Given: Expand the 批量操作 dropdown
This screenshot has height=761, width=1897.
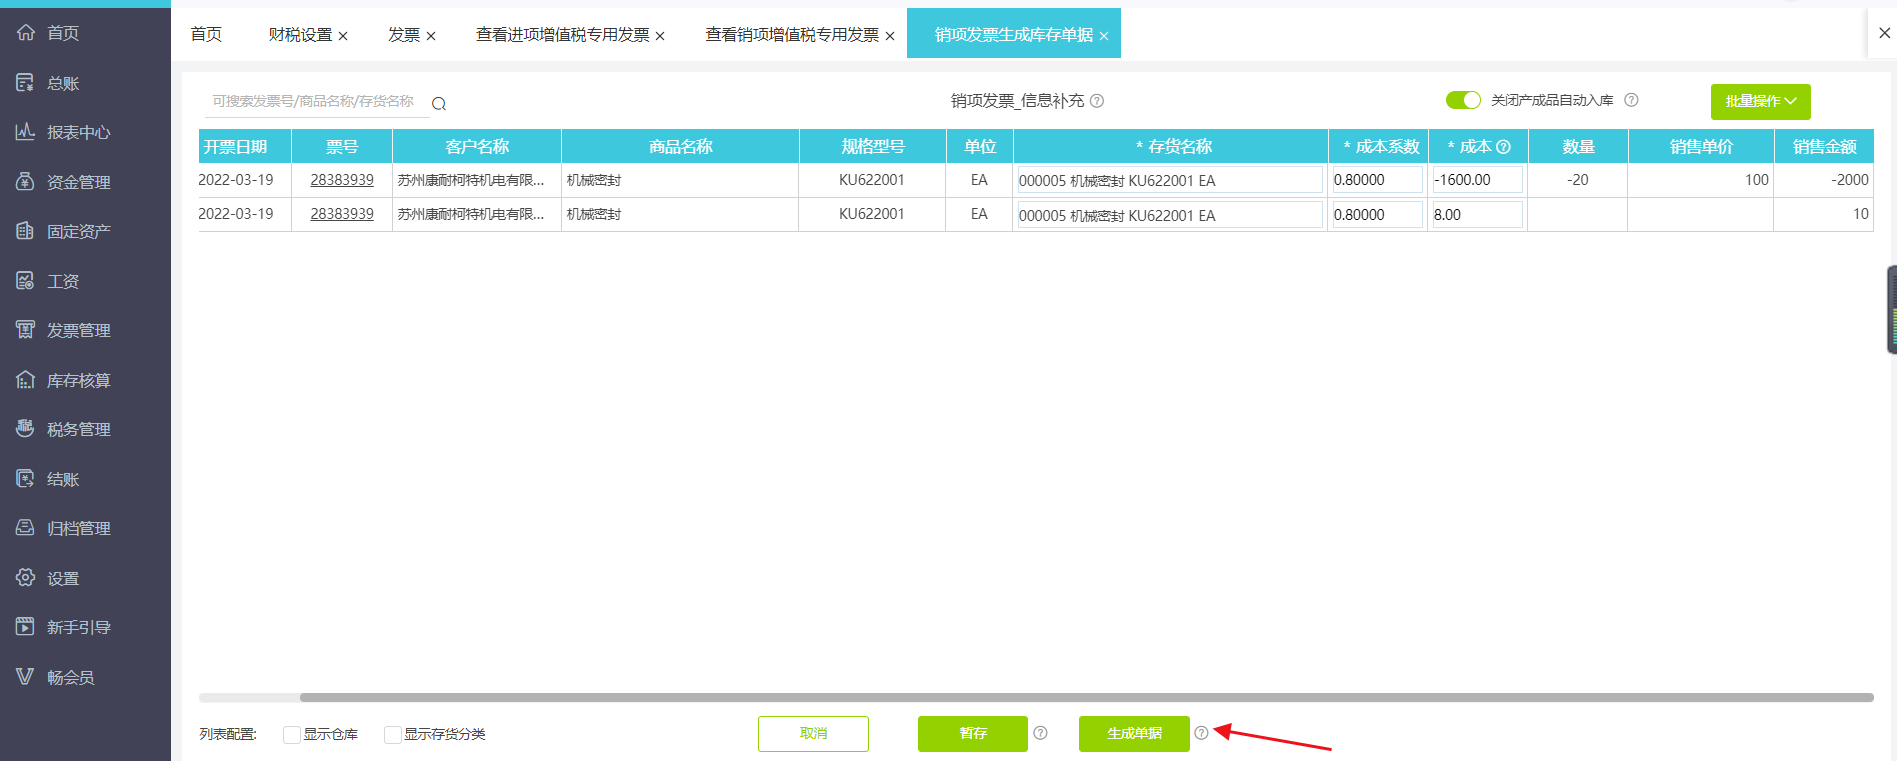Looking at the screenshot, I should (1760, 102).
